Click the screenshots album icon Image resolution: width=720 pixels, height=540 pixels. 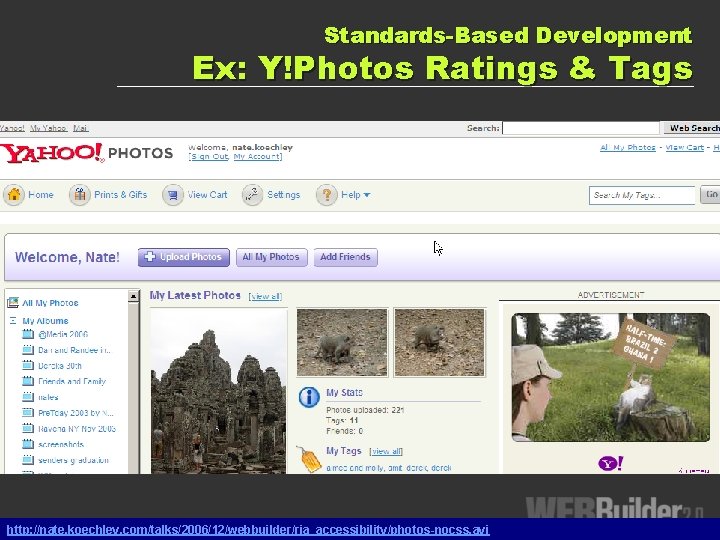(28, 444)
